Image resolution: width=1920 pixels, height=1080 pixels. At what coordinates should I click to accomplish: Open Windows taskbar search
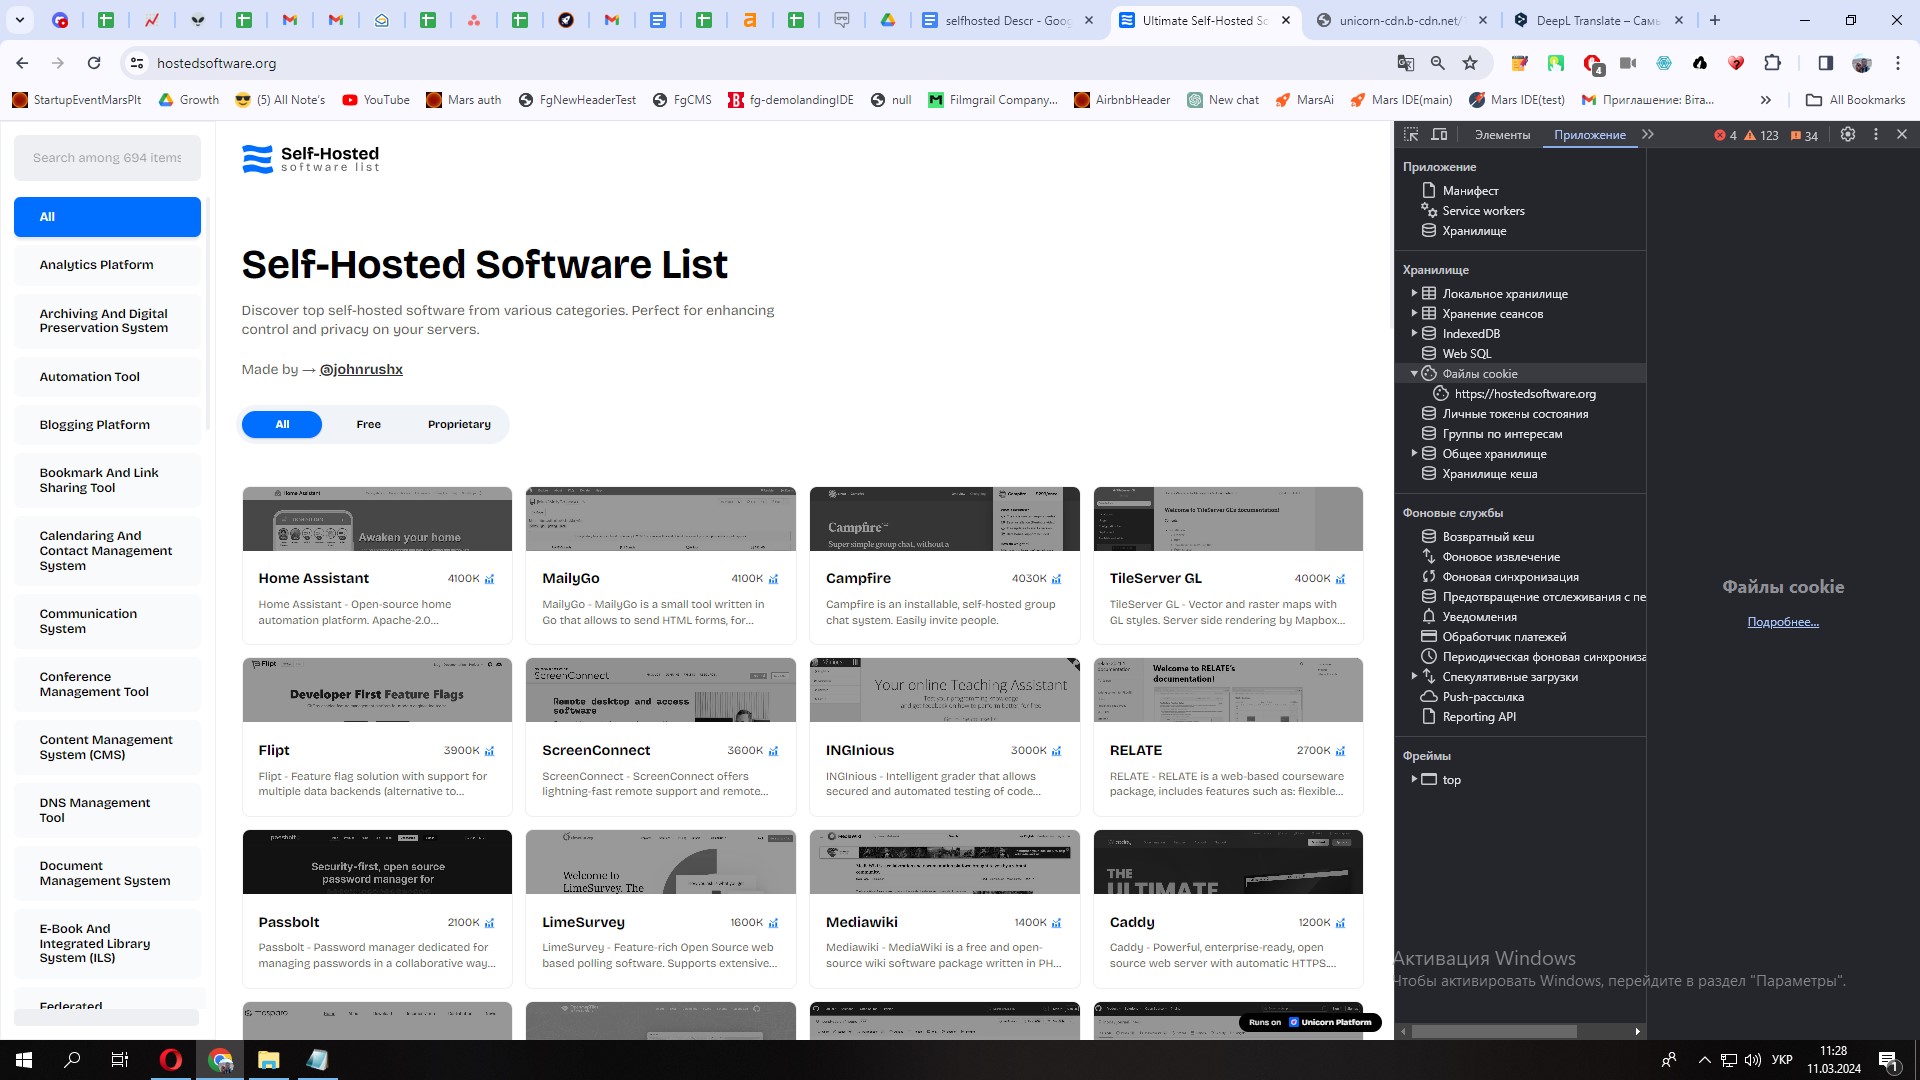tap(72, 1060)
